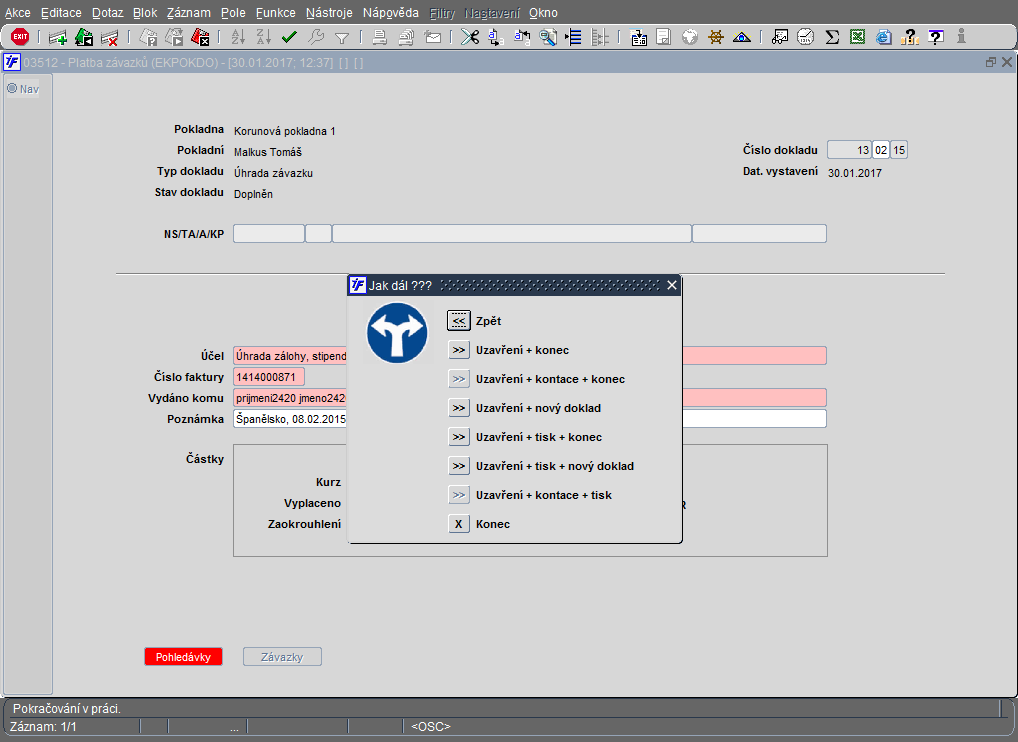Image resolution: width=1018 pixels, height=742 pixels.
Task: Click the magnifier search document icon
Action: tap(549, 37)
